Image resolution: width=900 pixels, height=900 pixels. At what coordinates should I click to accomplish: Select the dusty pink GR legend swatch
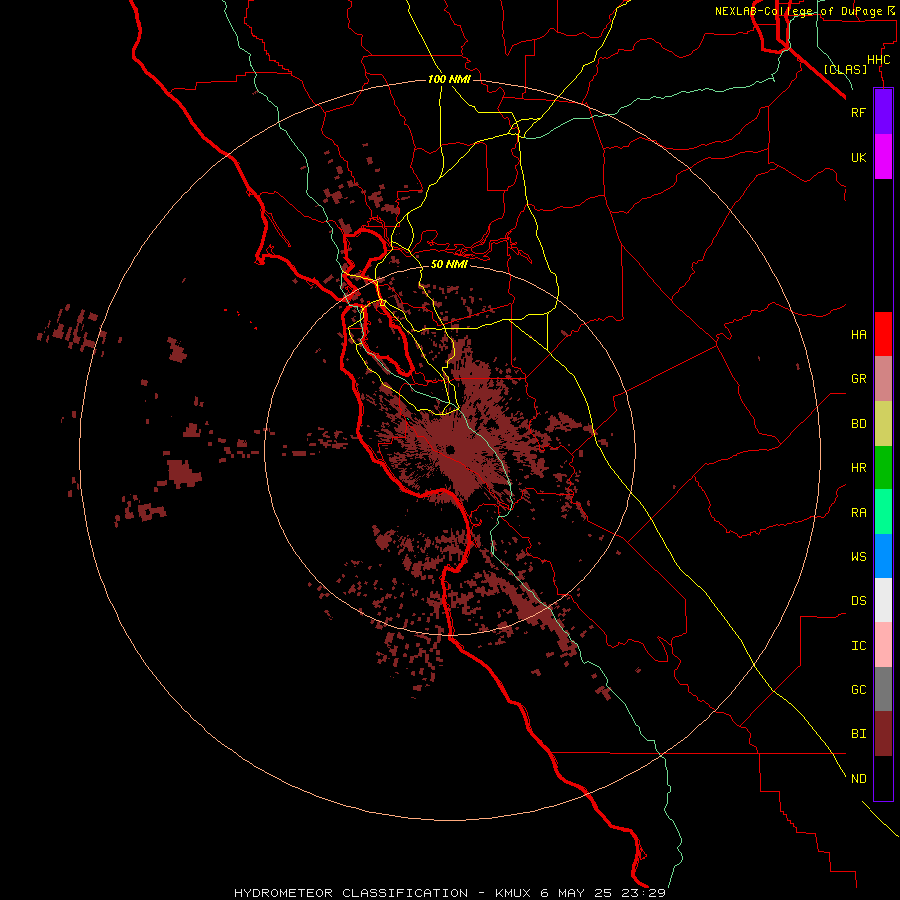[x=883, y=379]
